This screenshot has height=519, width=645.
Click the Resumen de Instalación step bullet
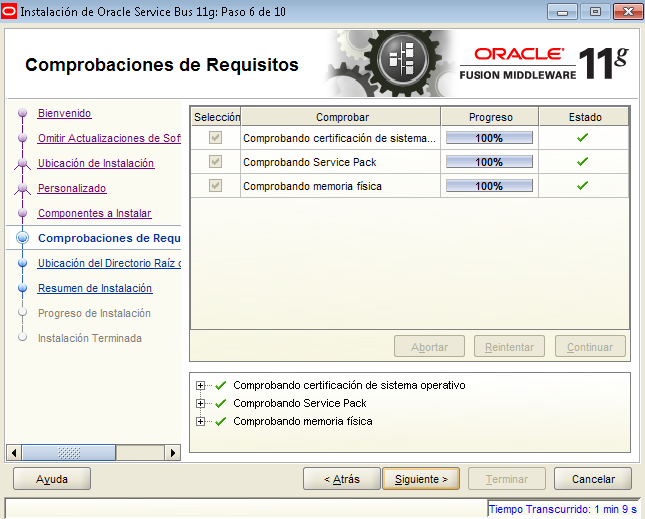(23, 288)
